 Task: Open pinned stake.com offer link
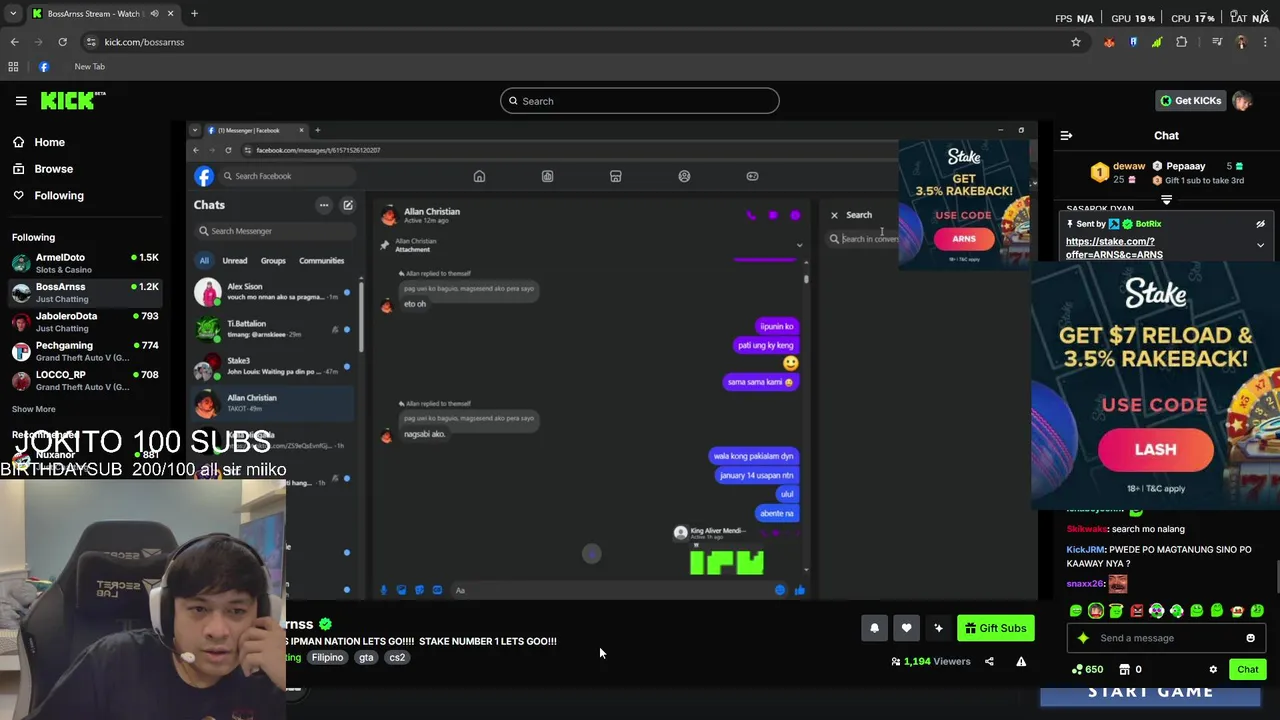tap(1114, 248)
